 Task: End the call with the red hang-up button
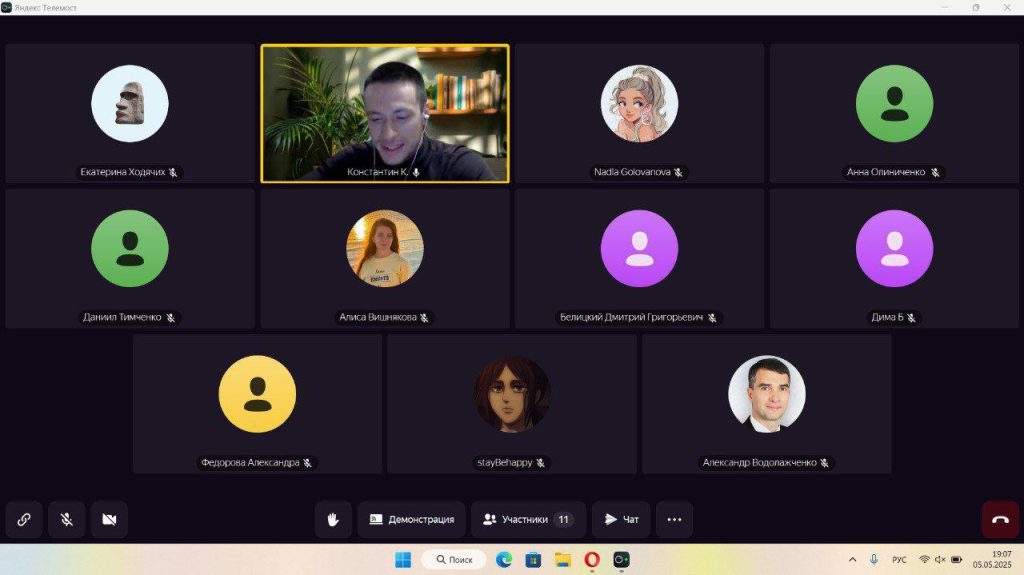pos(1000,520)
